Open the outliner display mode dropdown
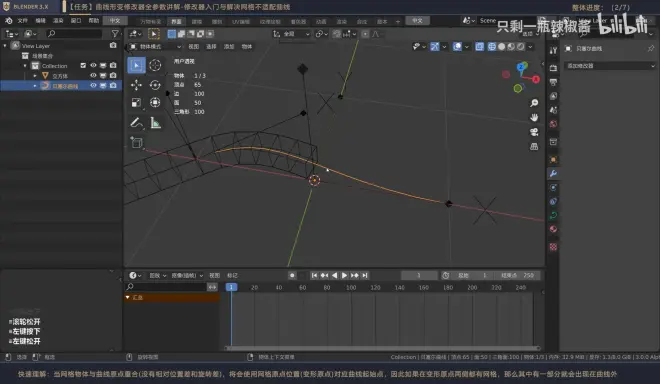Image resolution: width=660 pixels, height=384 pixels. click(11, 34)
